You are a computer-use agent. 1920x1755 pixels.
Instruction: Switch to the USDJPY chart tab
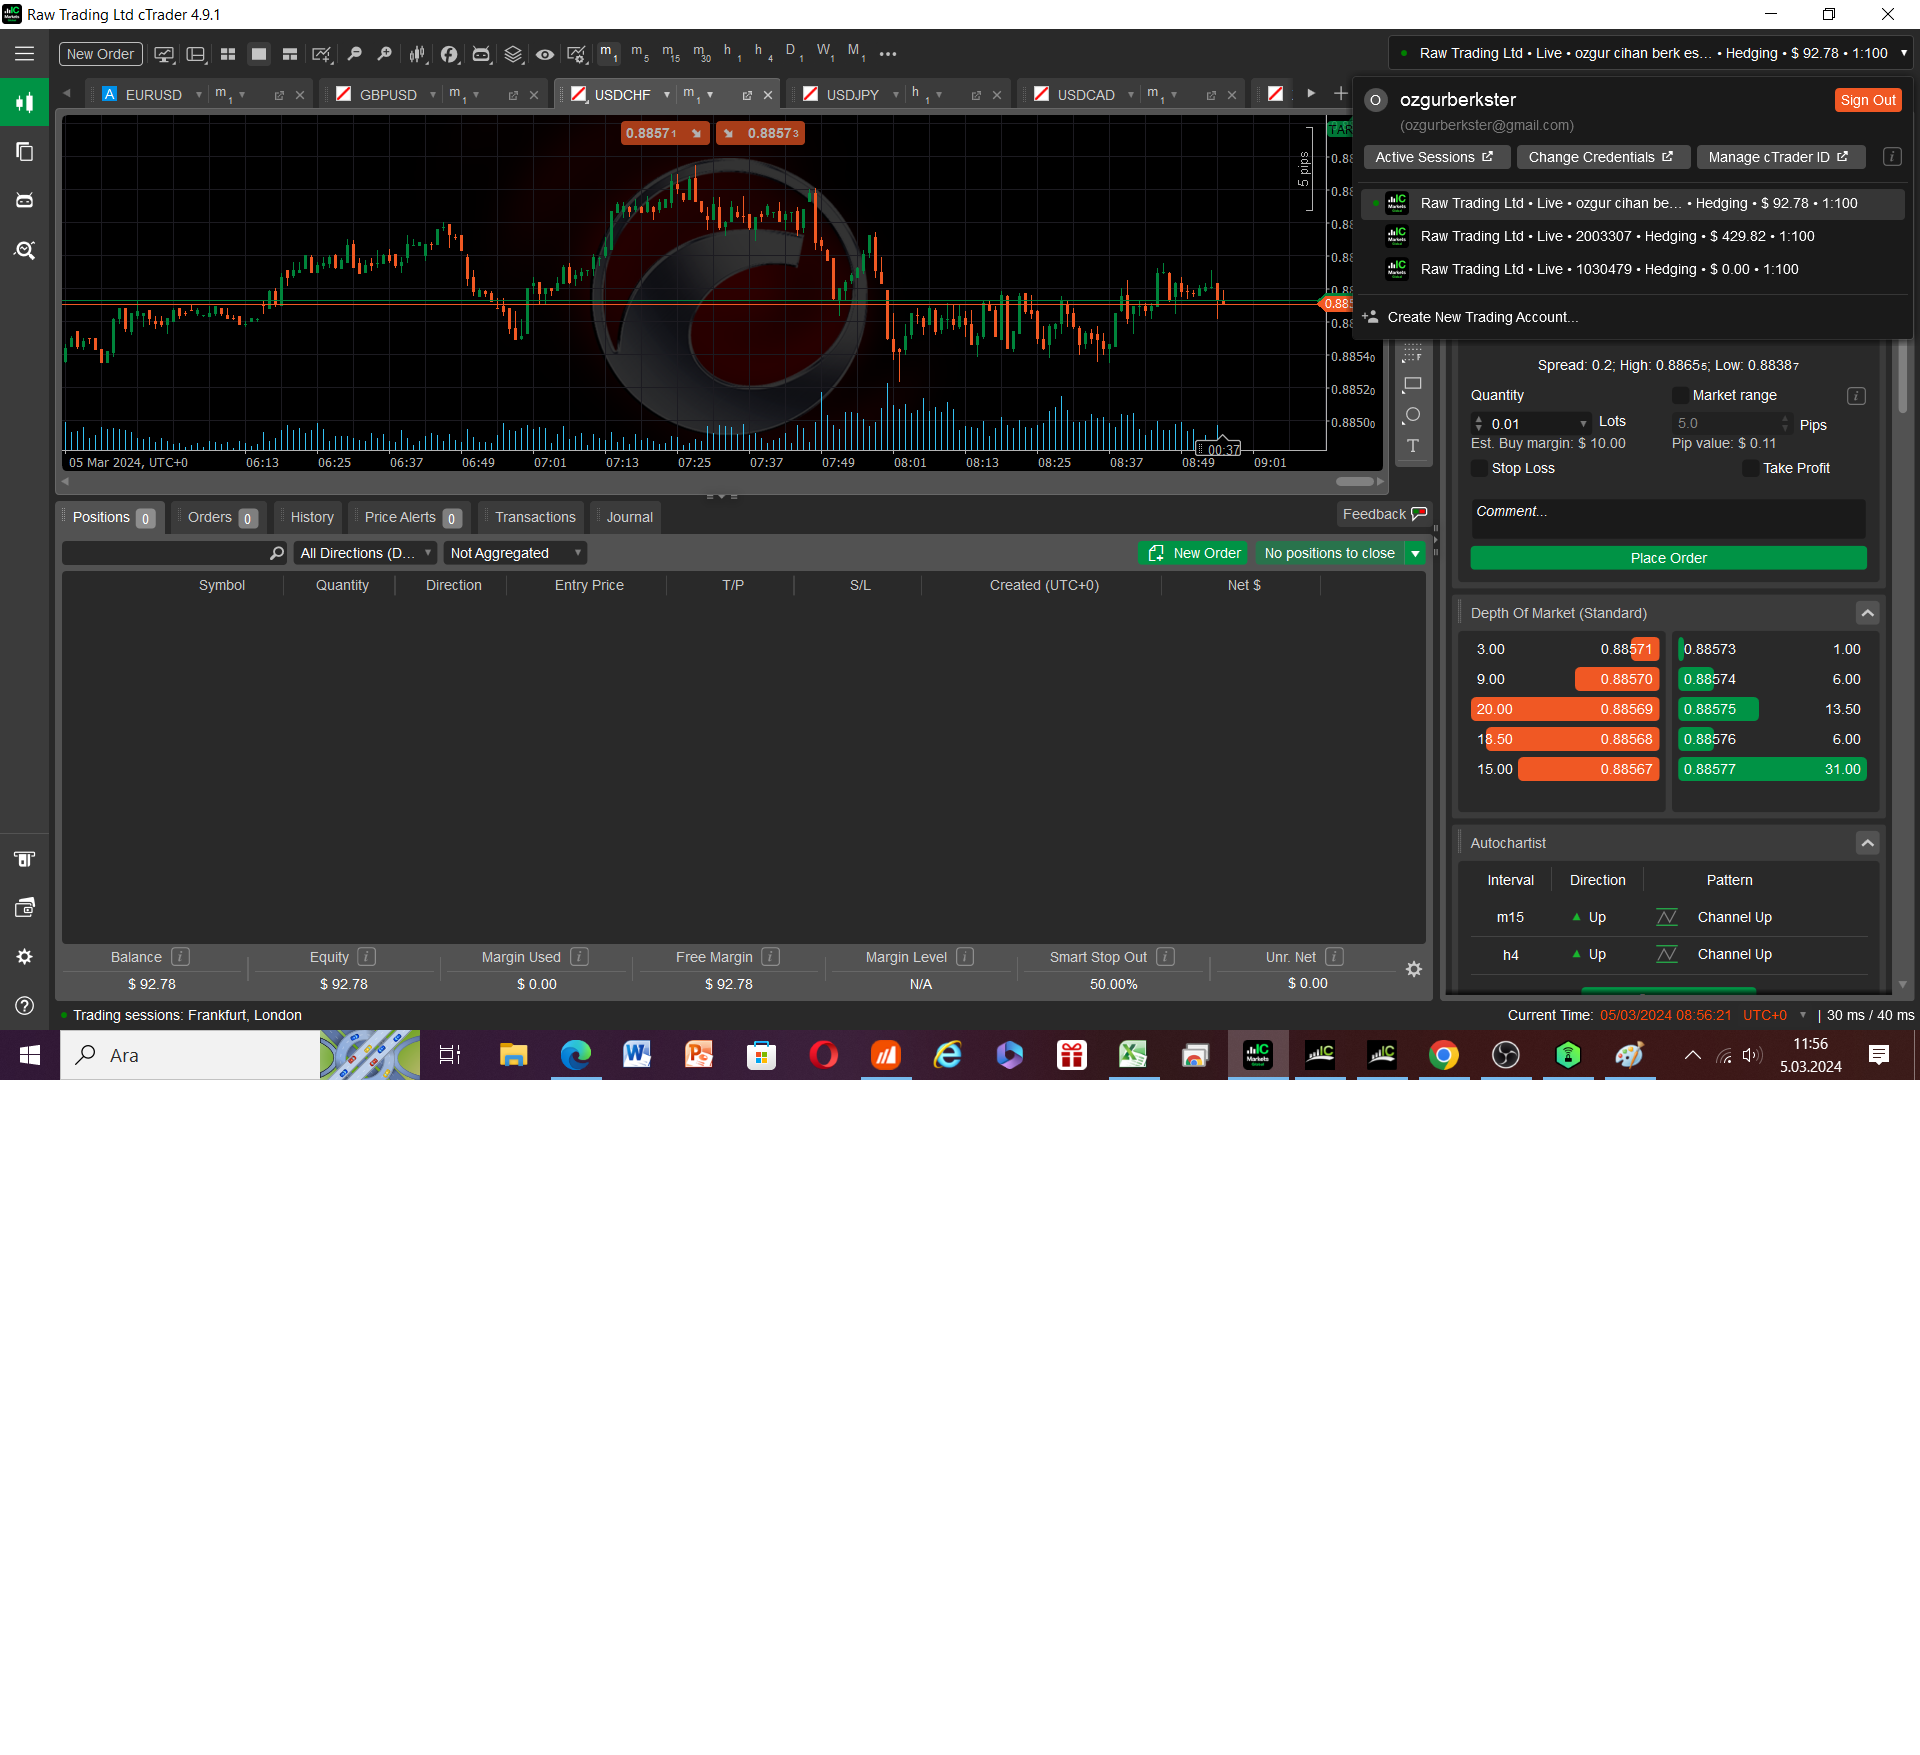pos(852,95)
